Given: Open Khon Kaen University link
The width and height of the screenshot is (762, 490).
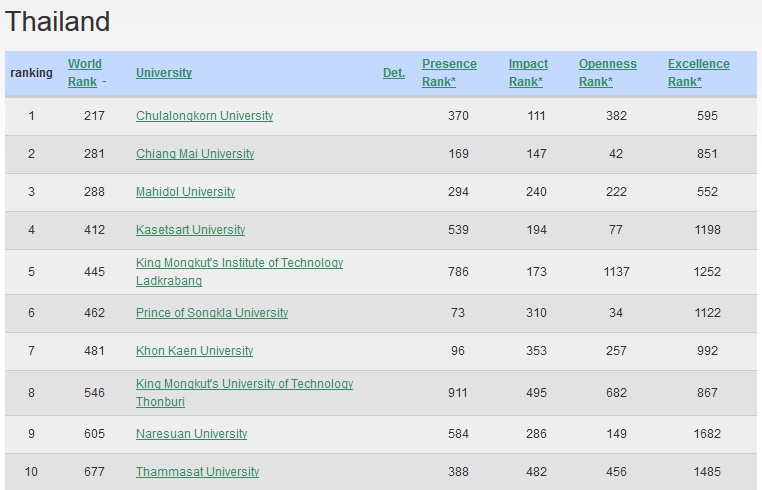Looking at the screenshot, I should (x=194, y=351).
